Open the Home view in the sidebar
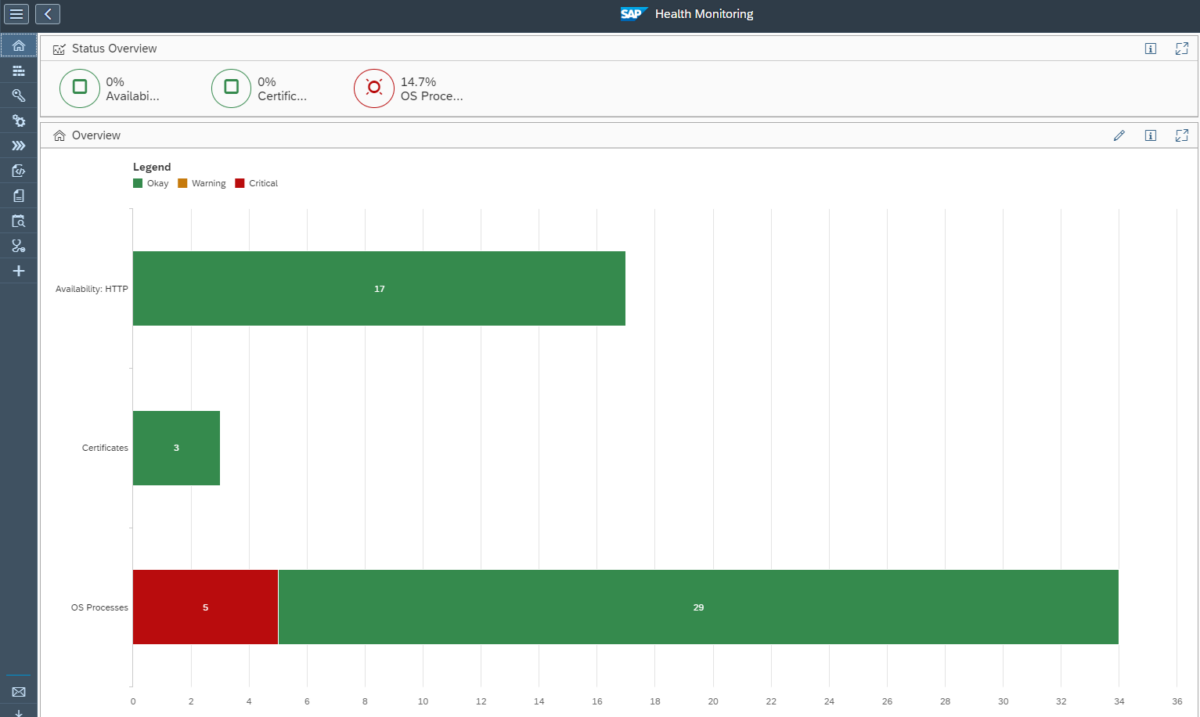 [x=18, y=45]
